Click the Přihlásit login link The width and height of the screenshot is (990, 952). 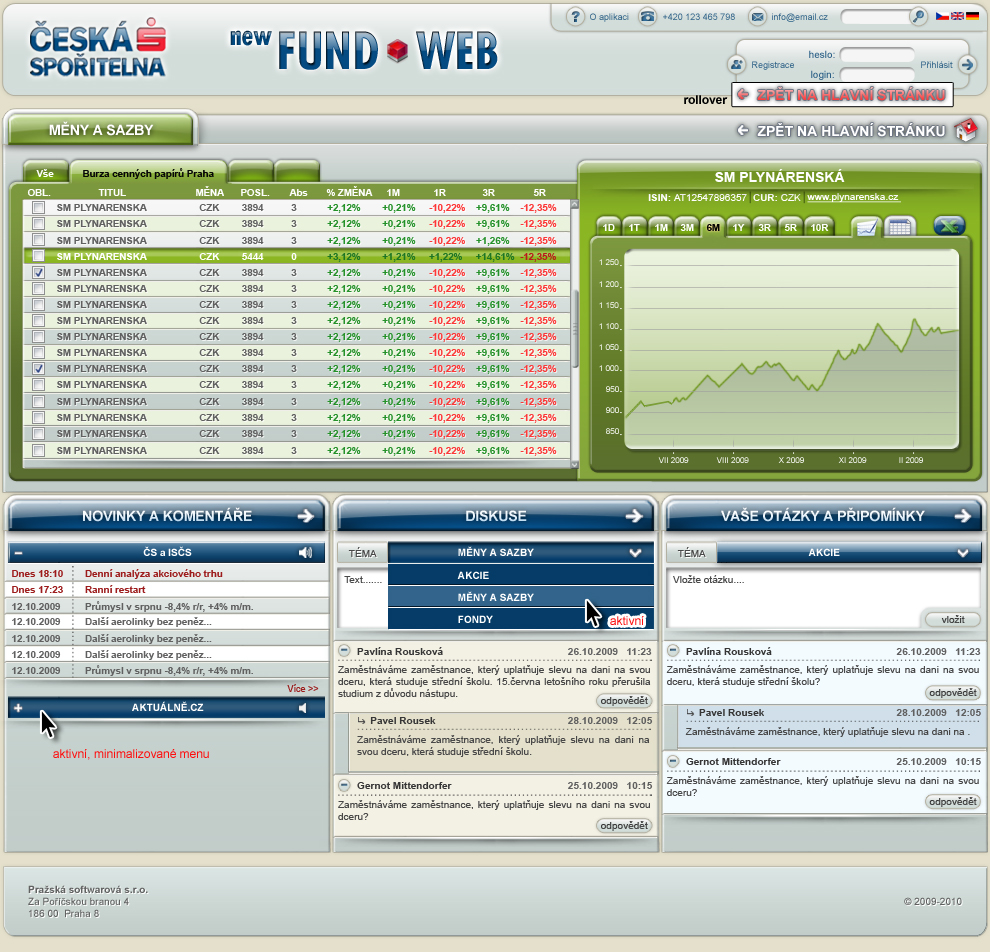point(936,64)
